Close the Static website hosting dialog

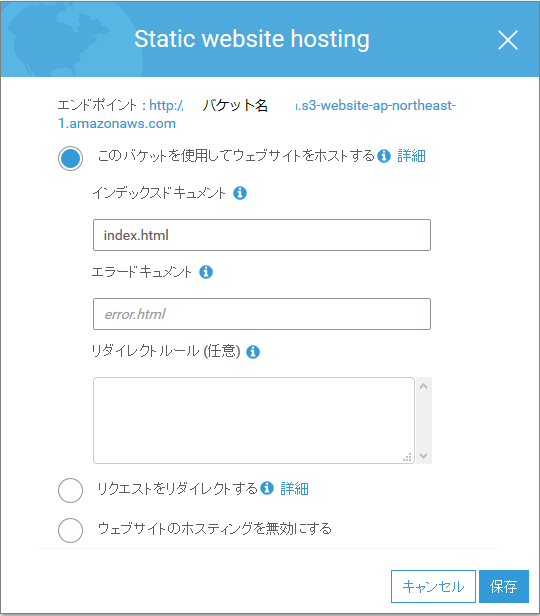[x=508, y=40]
